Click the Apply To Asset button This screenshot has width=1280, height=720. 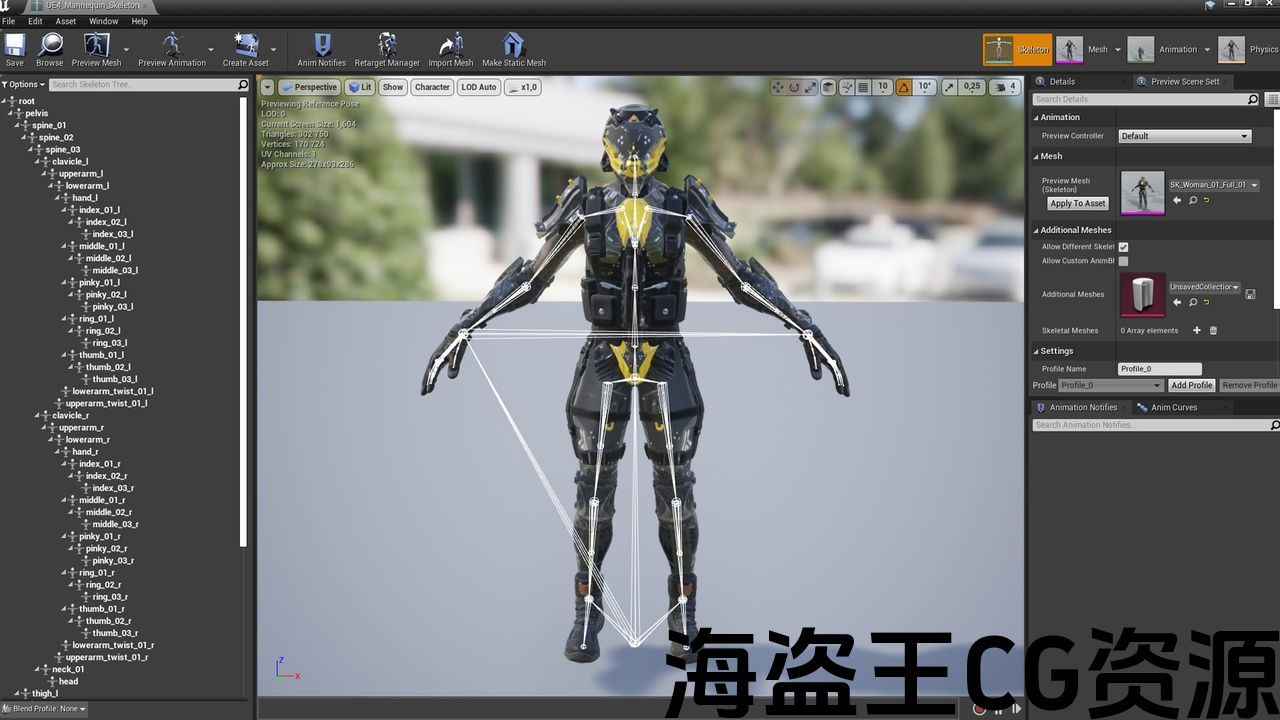[x=1077, y=203]
